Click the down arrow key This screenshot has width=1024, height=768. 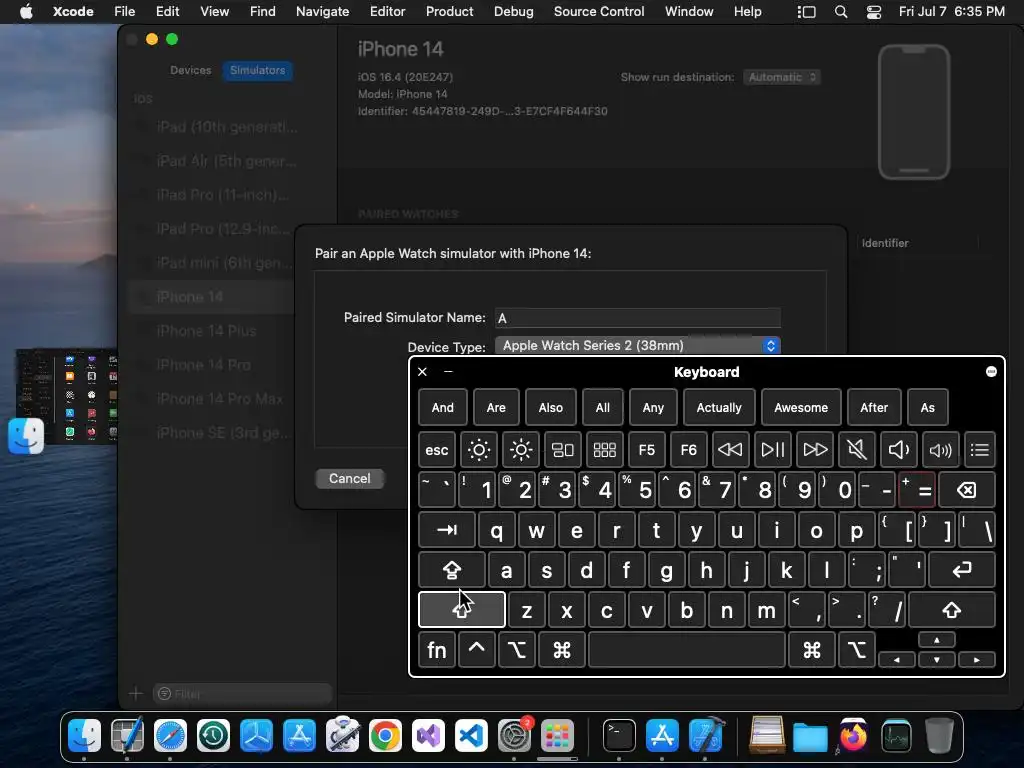(936, 660)
